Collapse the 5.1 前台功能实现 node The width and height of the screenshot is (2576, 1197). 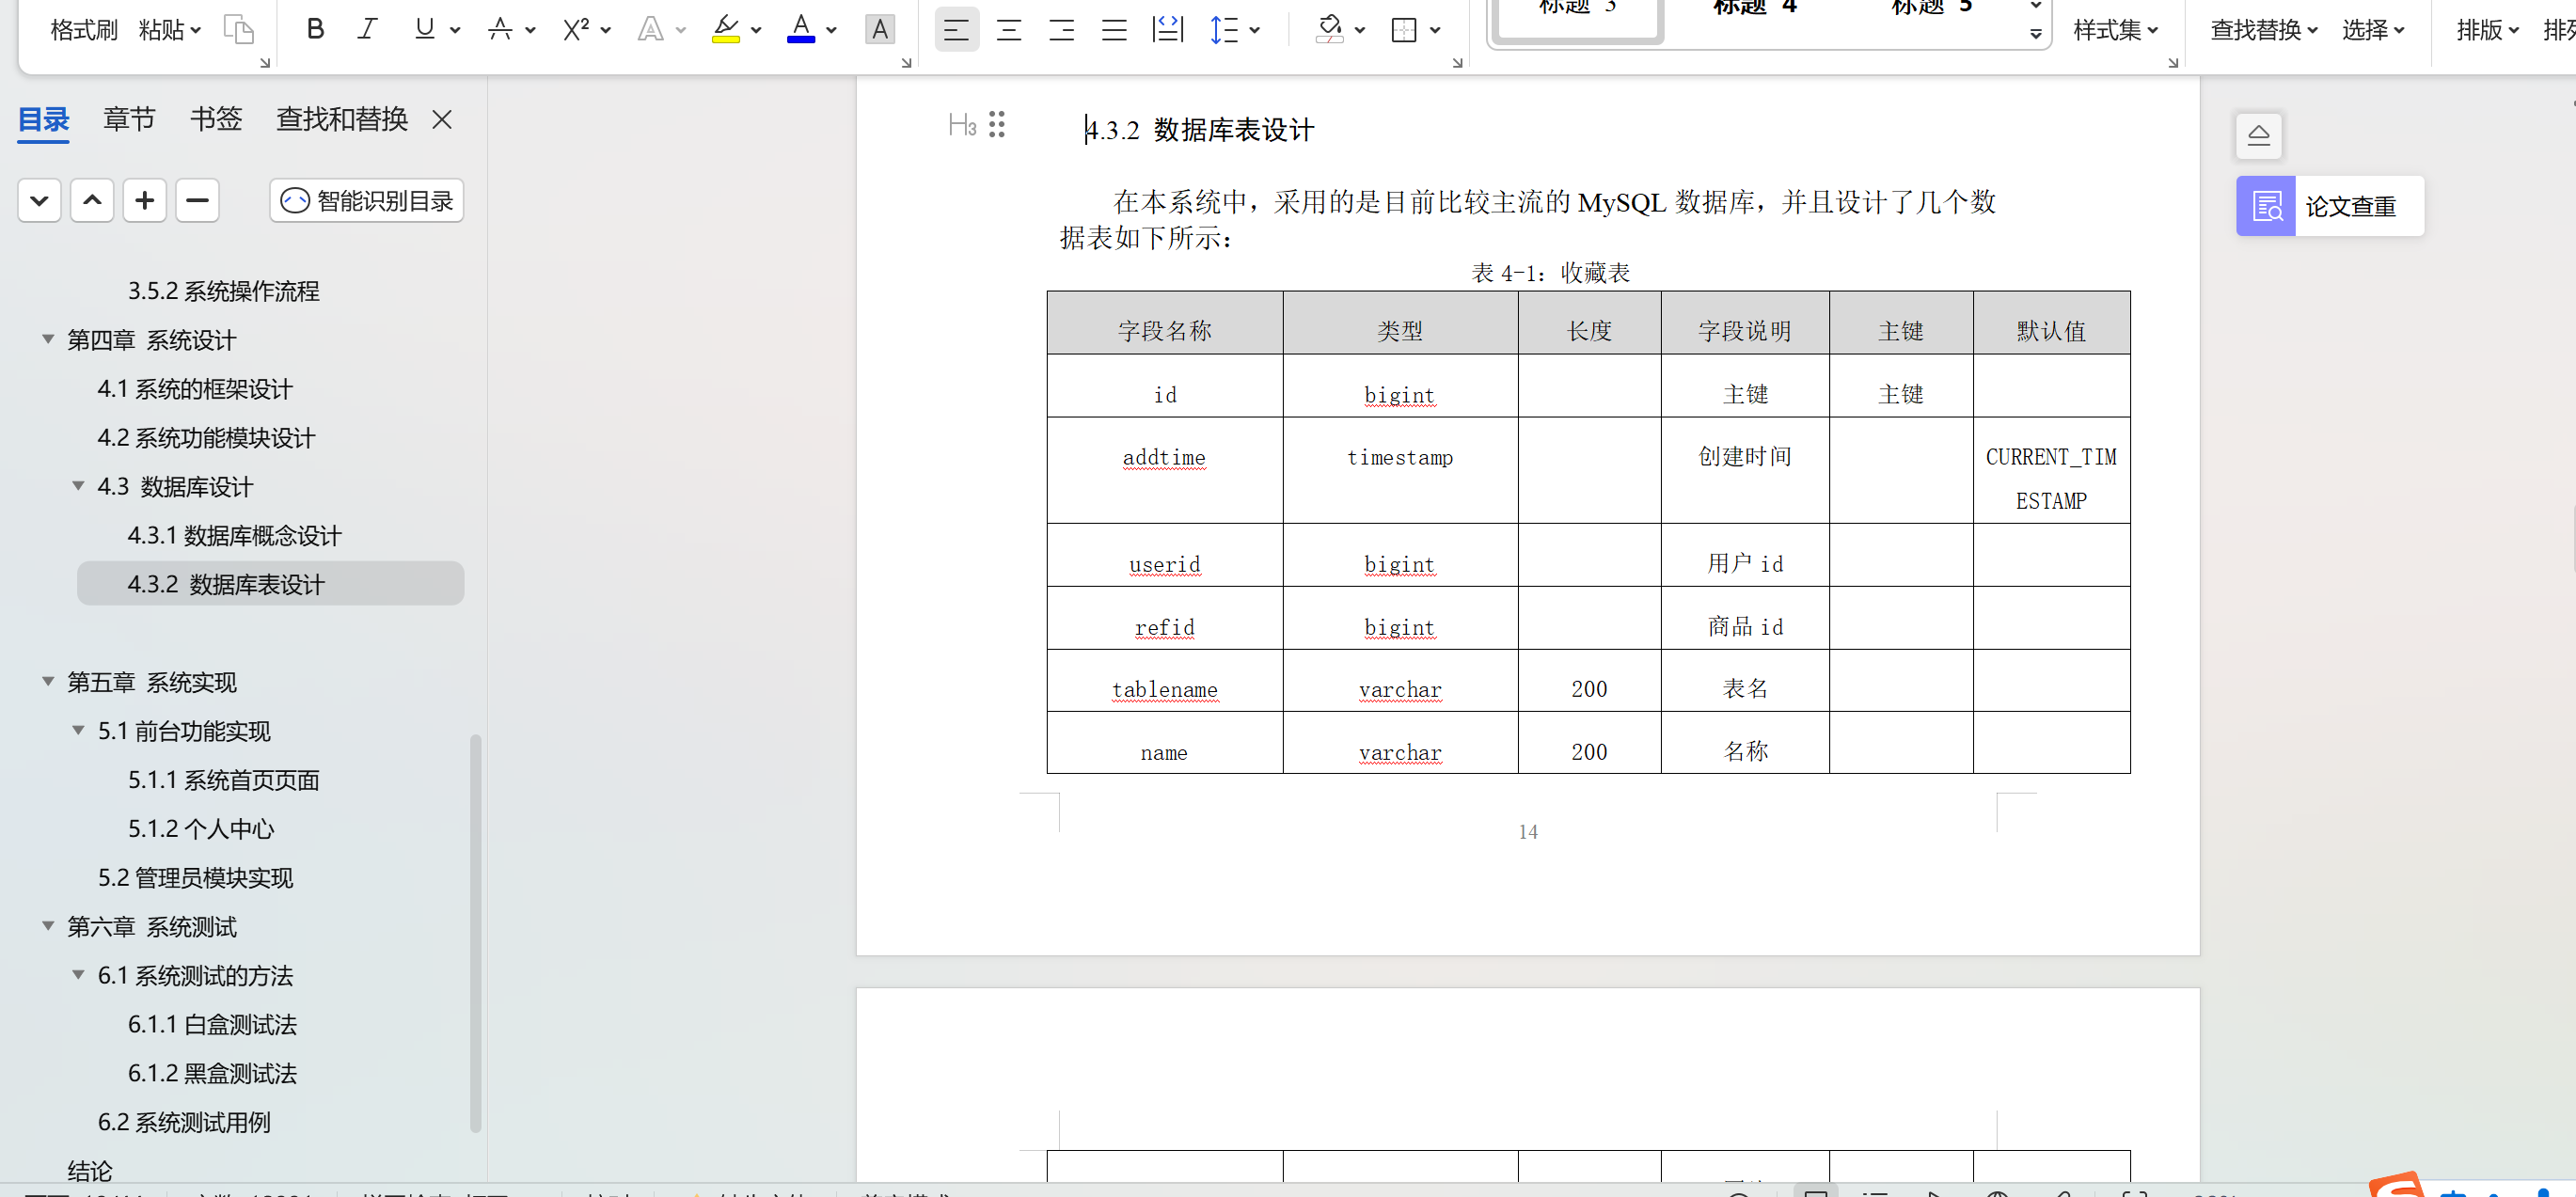(x=78, y=731)
